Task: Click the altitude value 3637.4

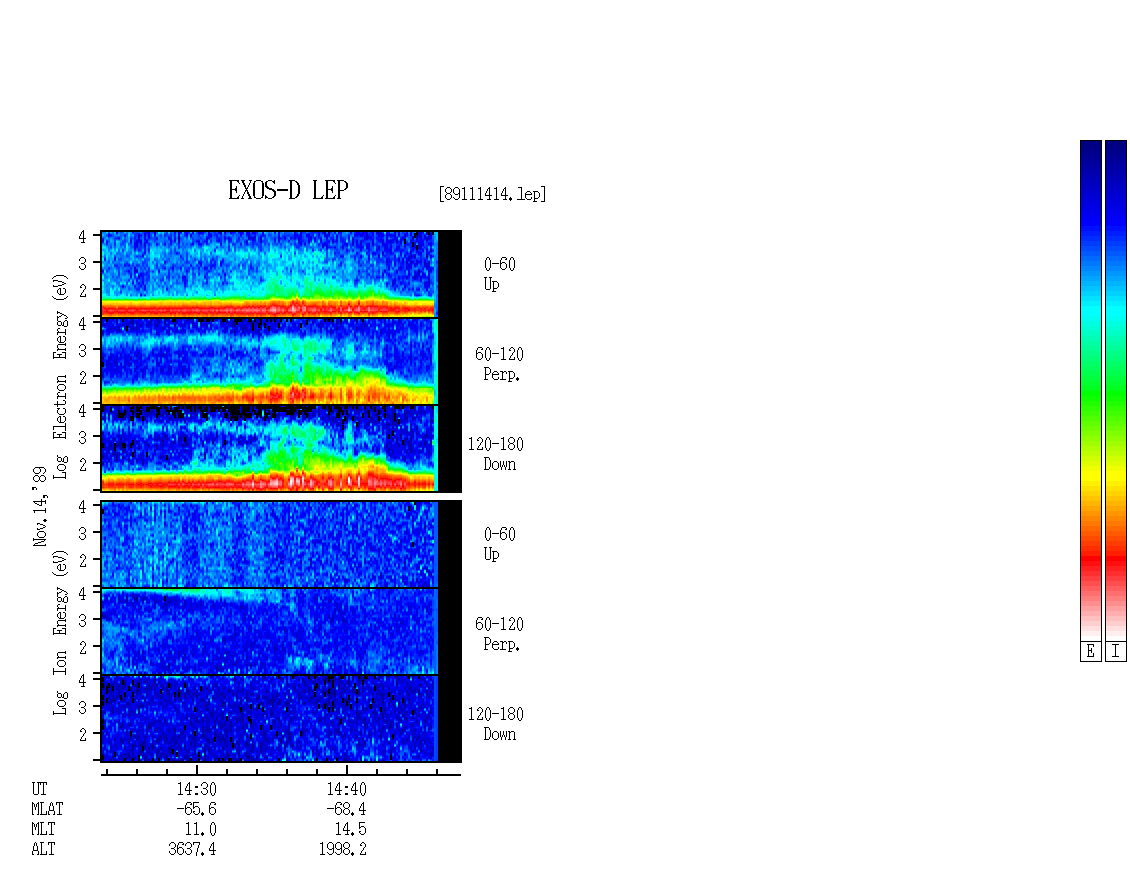Action: (192, 850)
